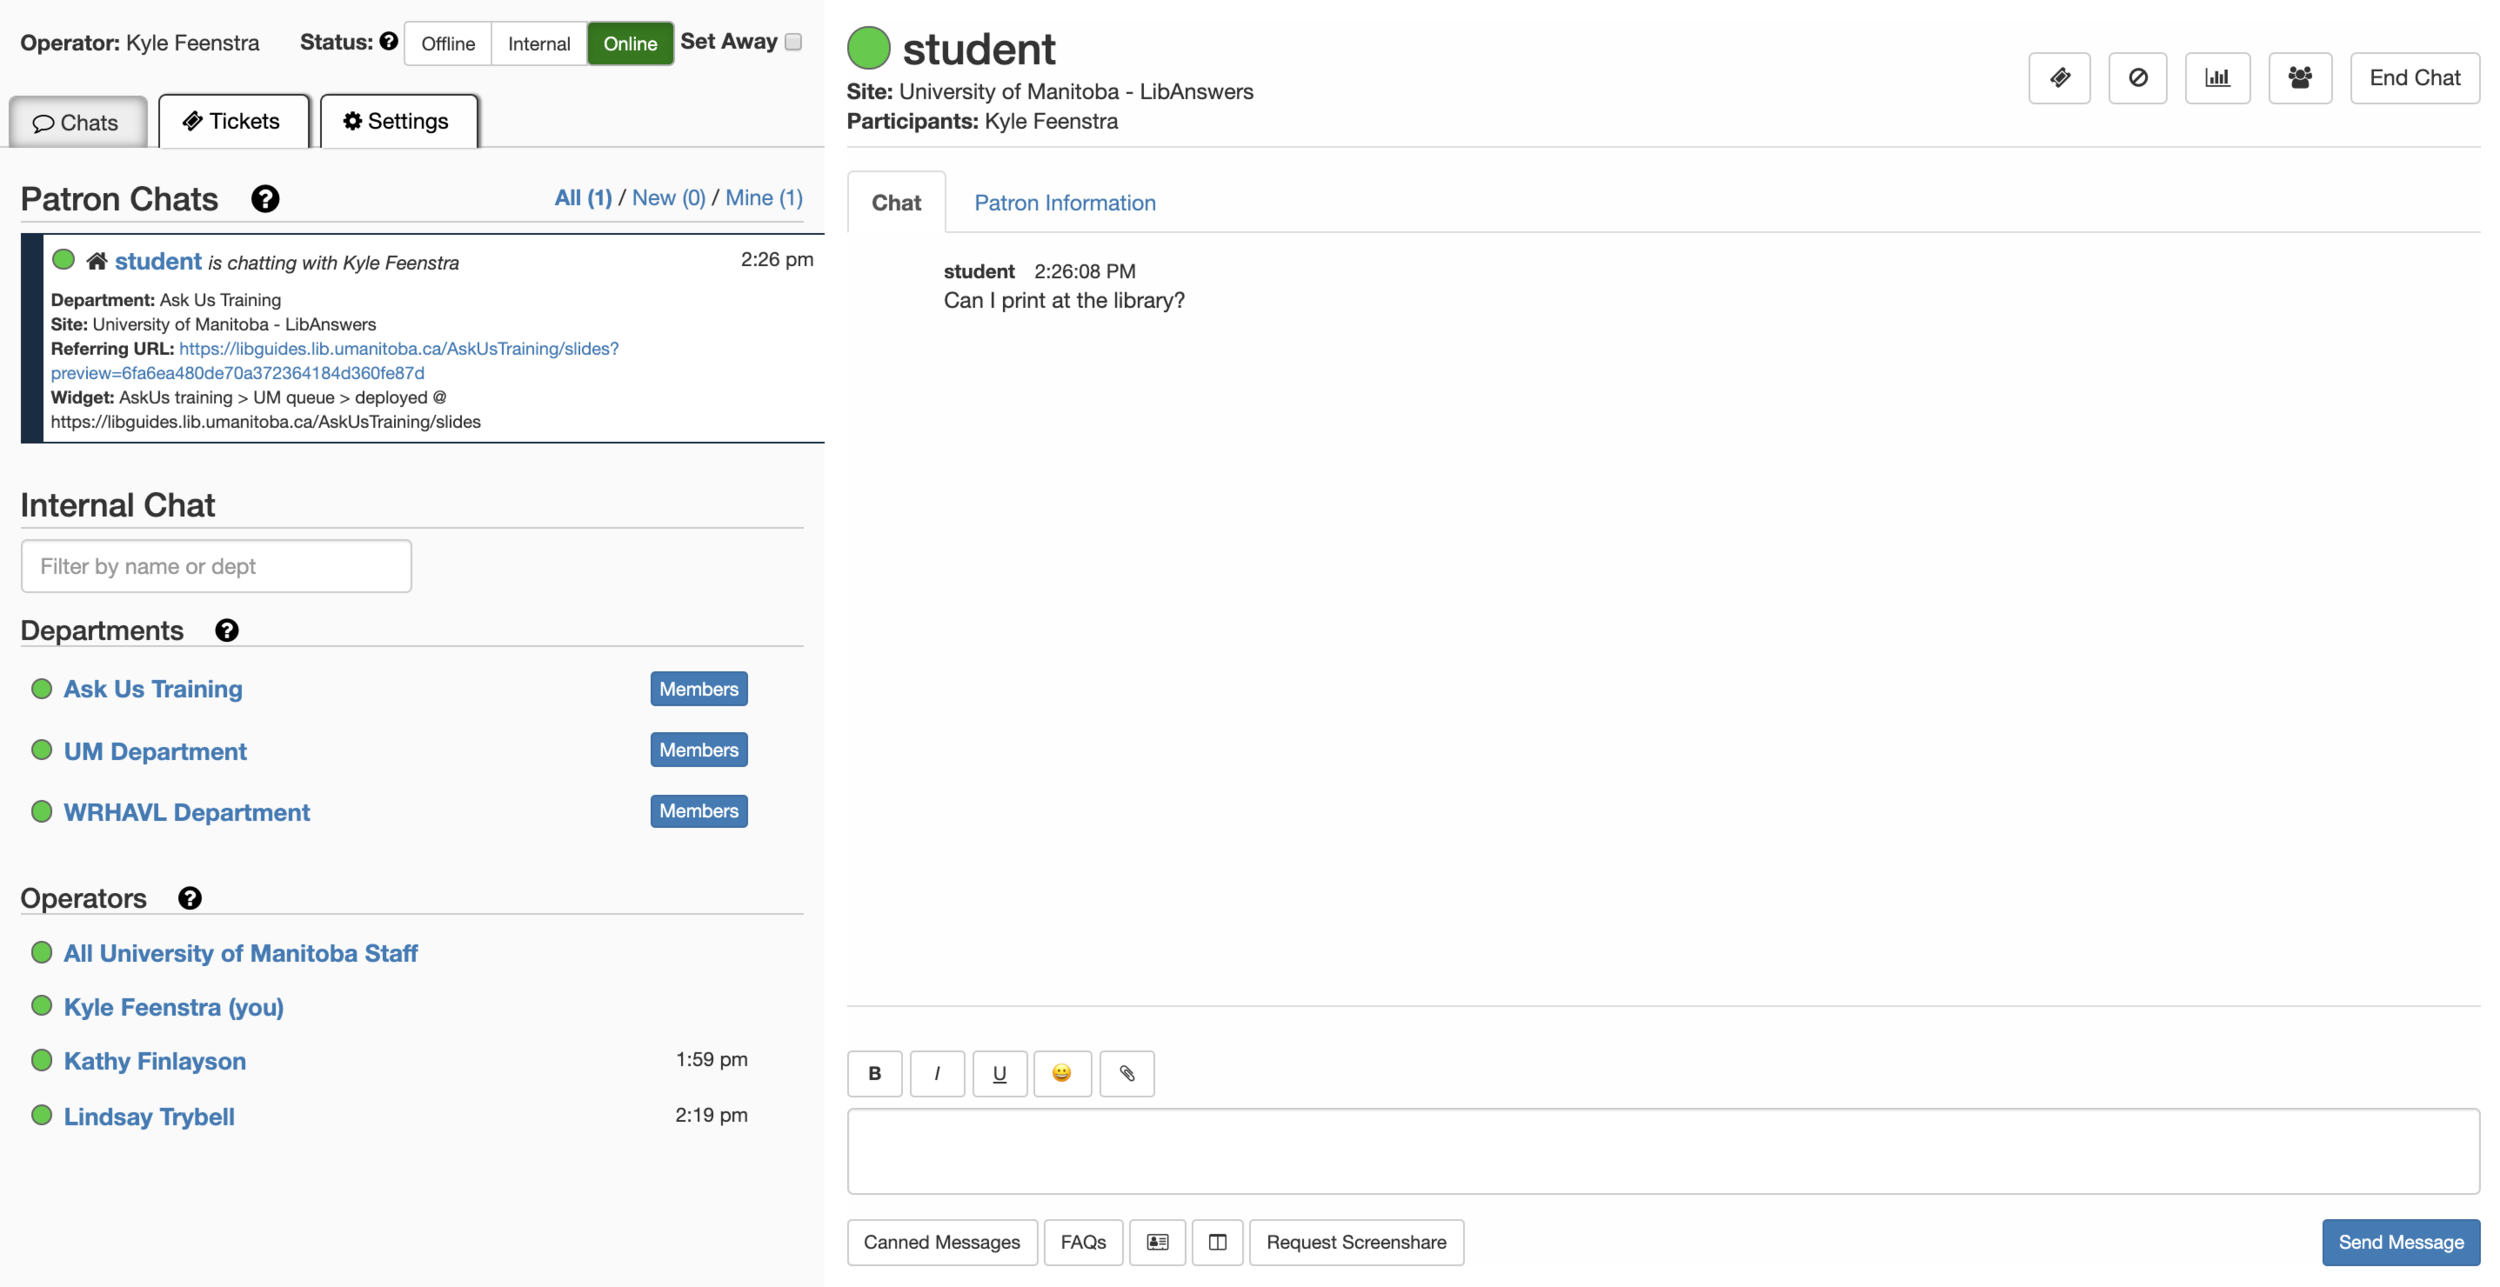Click the ban patron circle-slash icon

click(2137, 78)
